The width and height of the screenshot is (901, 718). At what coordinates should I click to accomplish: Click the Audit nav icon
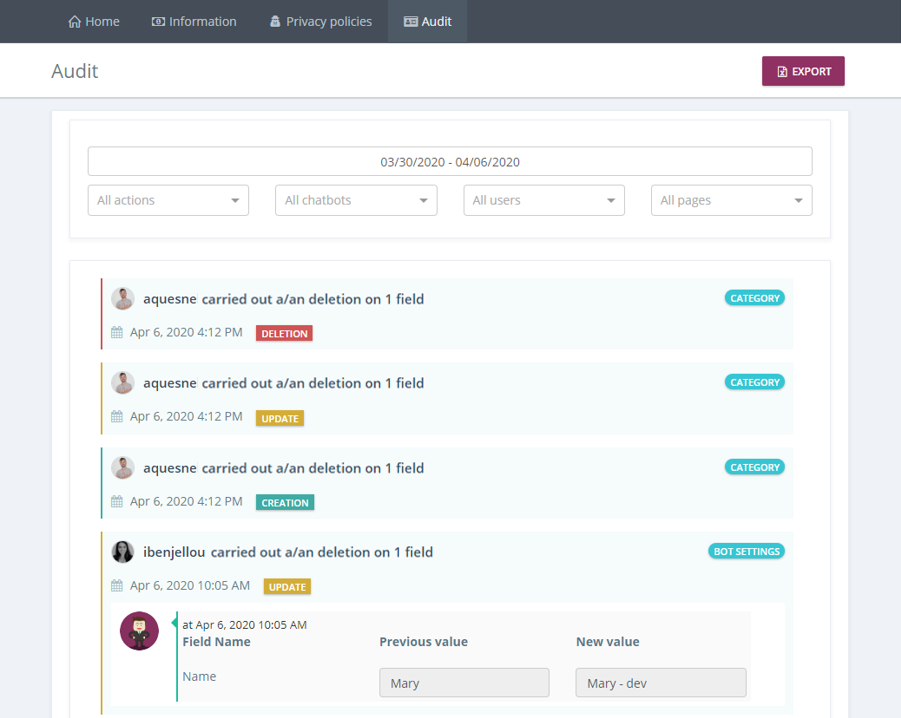pos(410,22)
